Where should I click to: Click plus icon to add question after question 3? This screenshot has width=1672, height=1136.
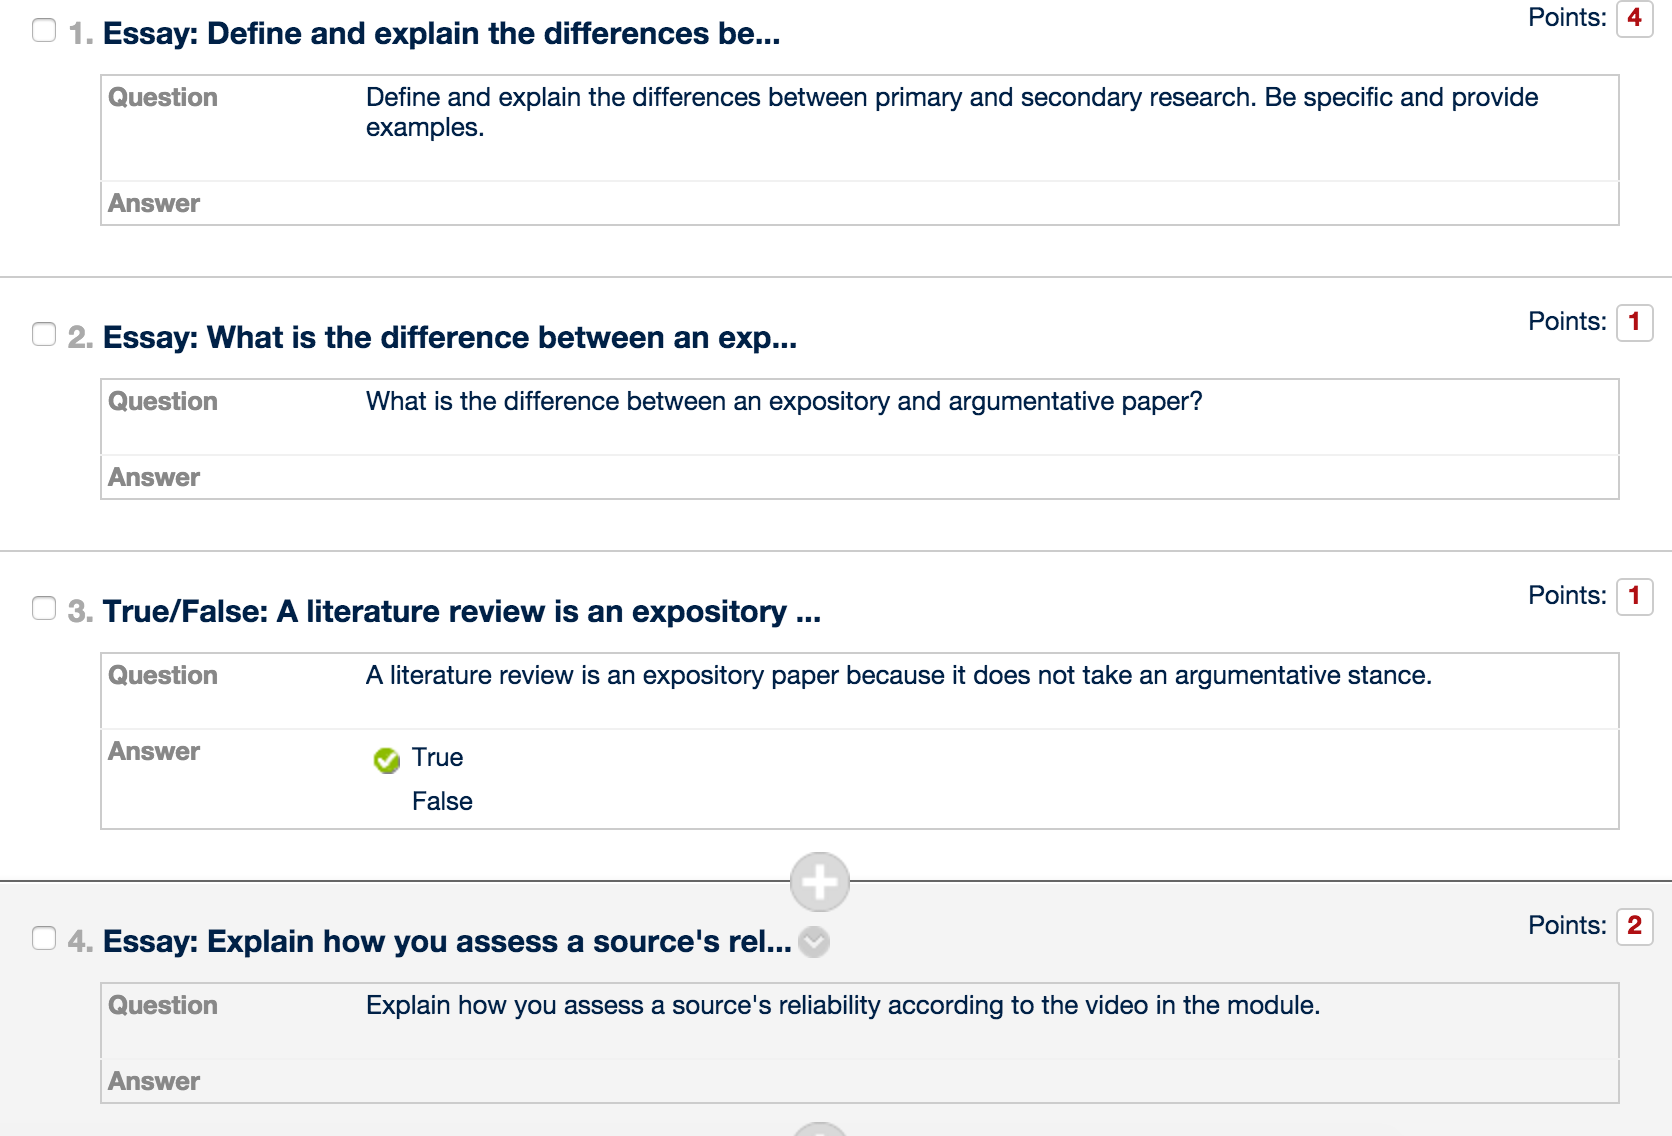pyautogui.click(x=820, y=882)
